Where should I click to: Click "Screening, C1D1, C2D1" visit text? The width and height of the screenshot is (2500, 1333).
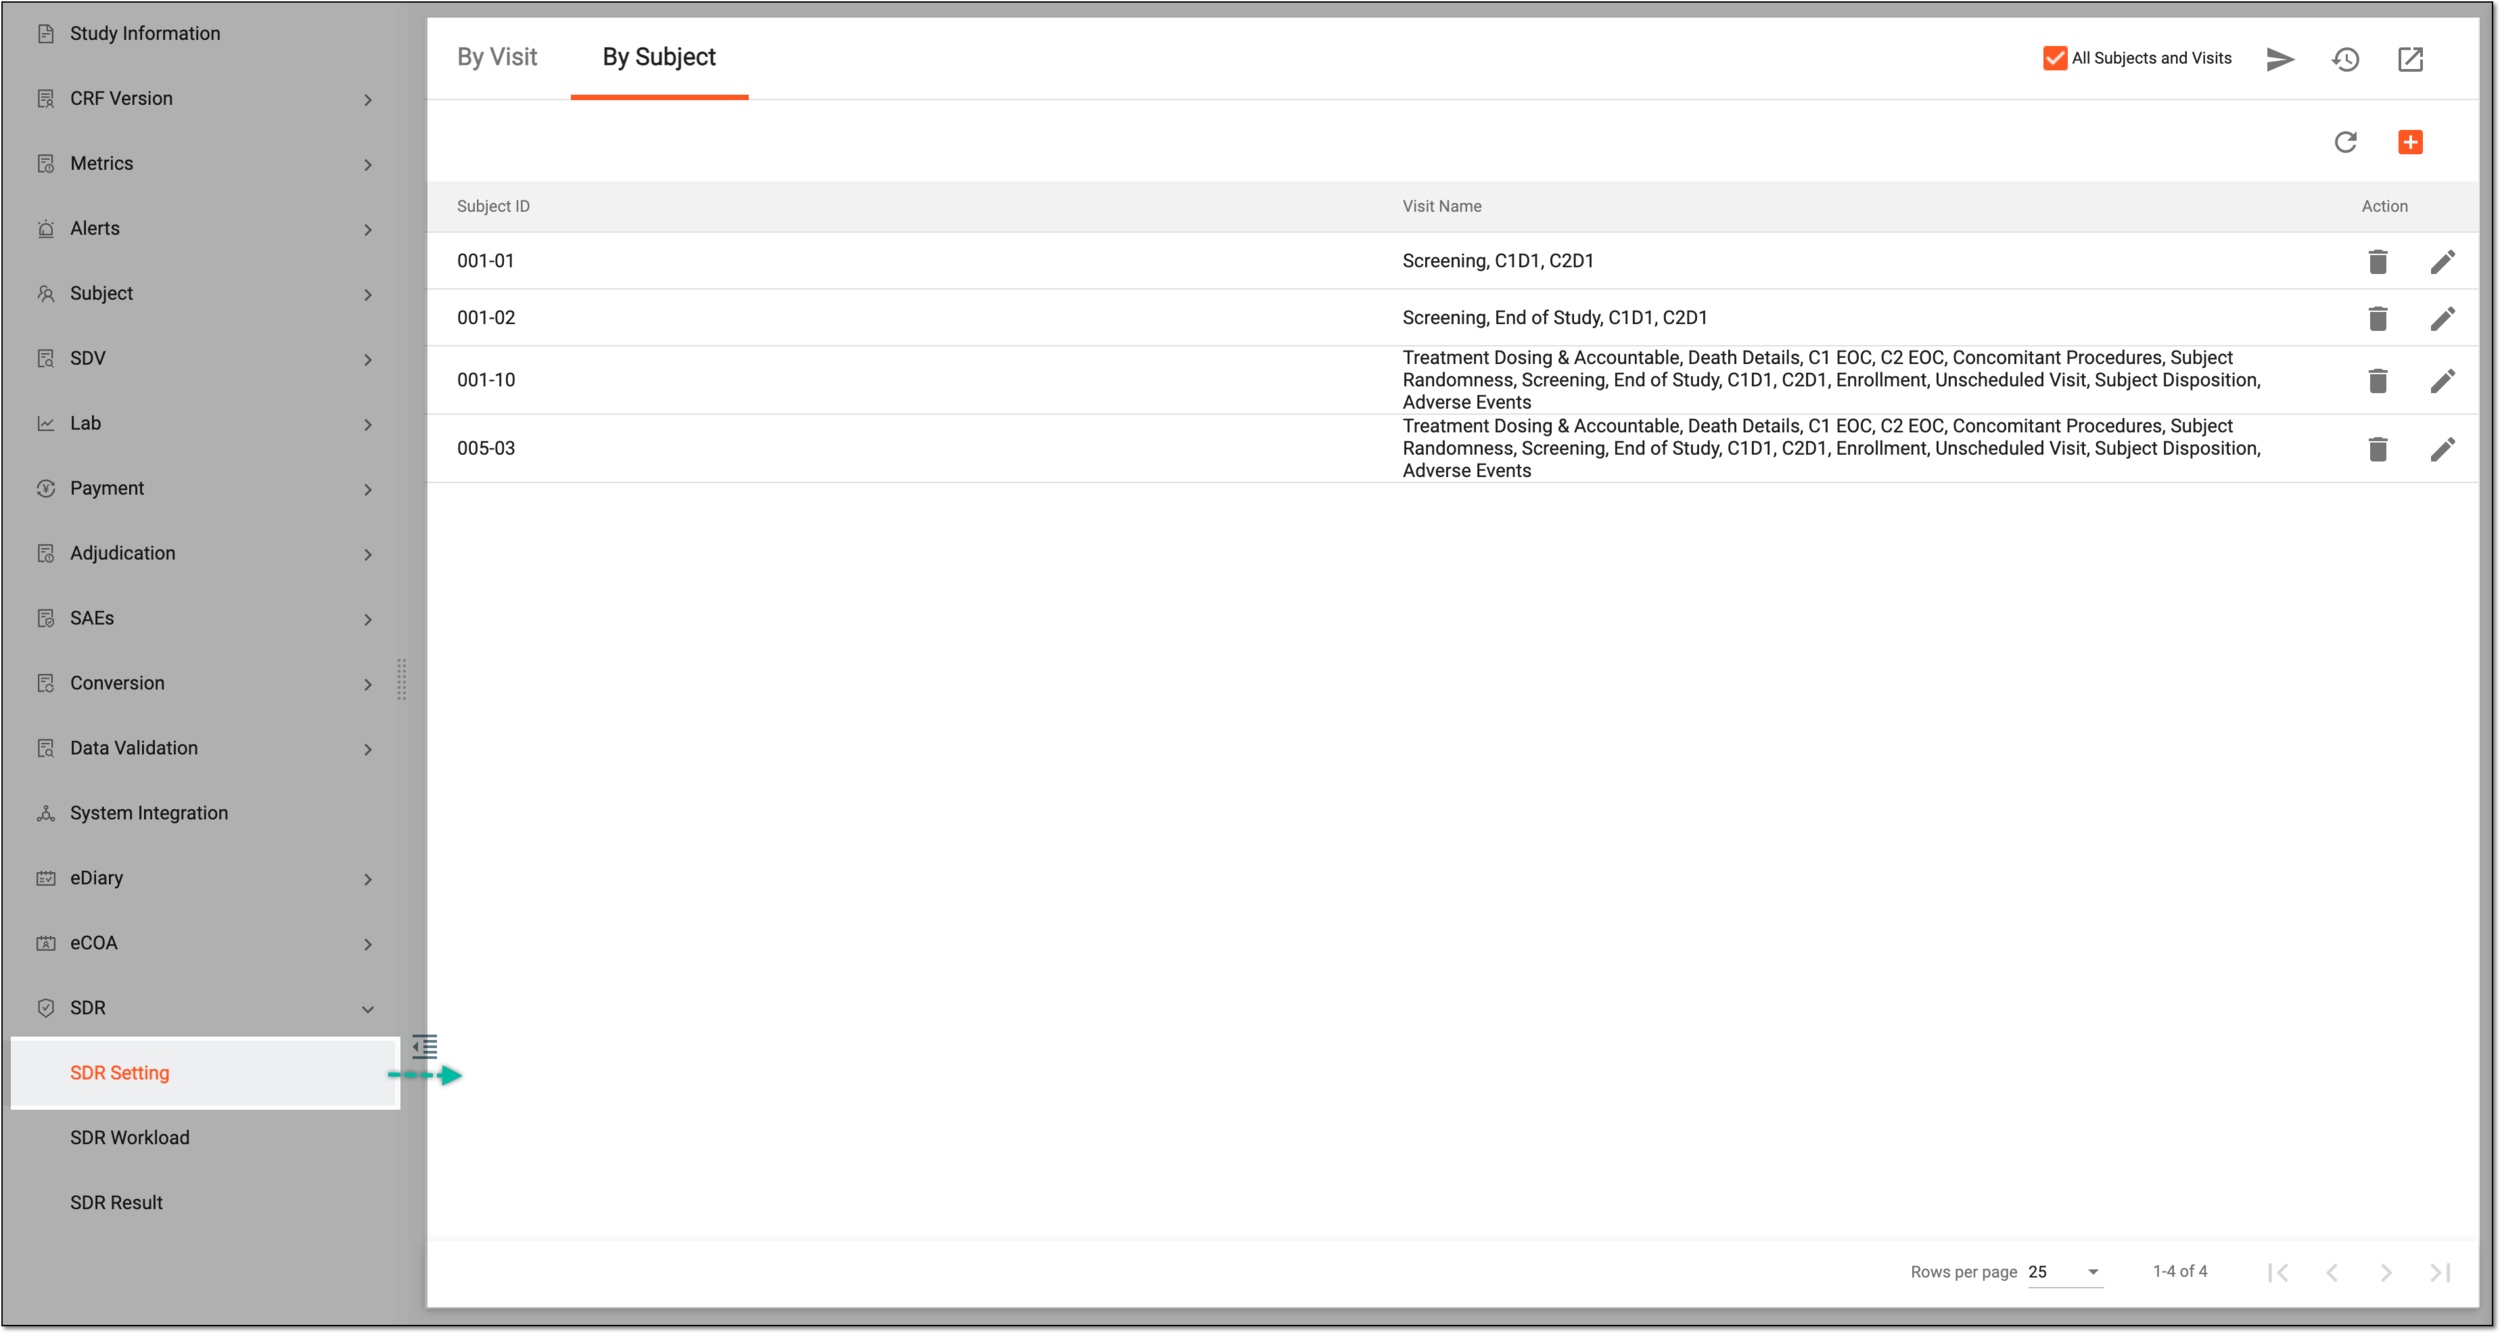pyautogui.click(x=1498, y=261)
